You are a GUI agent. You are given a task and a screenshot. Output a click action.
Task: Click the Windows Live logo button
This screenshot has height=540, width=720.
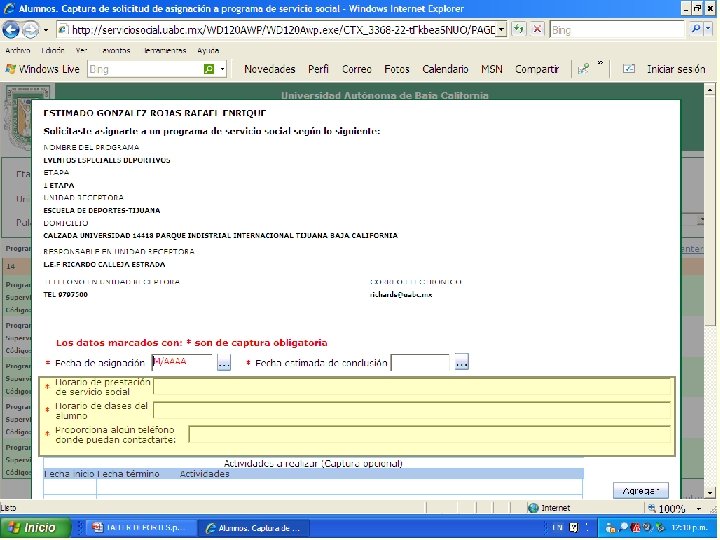pyautogui.click(x=42, y=69)
